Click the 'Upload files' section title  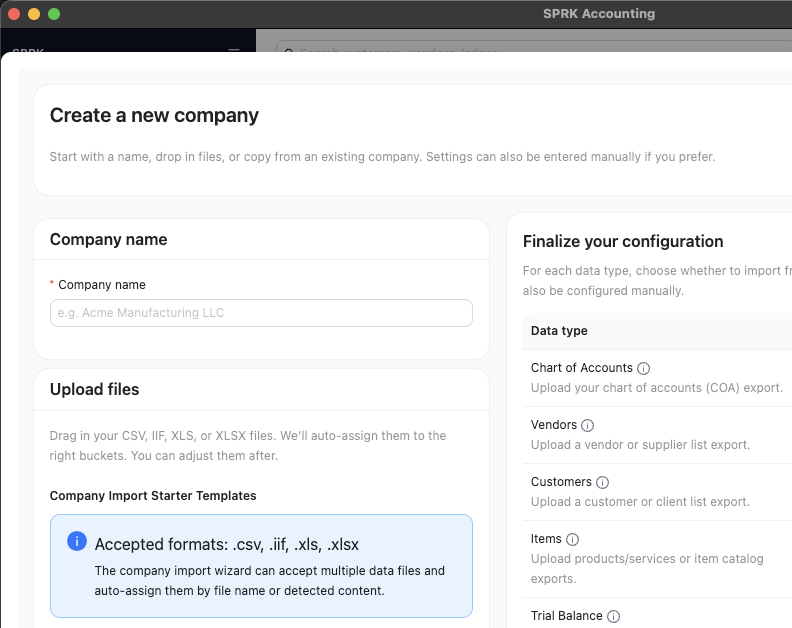coord(94,390)
